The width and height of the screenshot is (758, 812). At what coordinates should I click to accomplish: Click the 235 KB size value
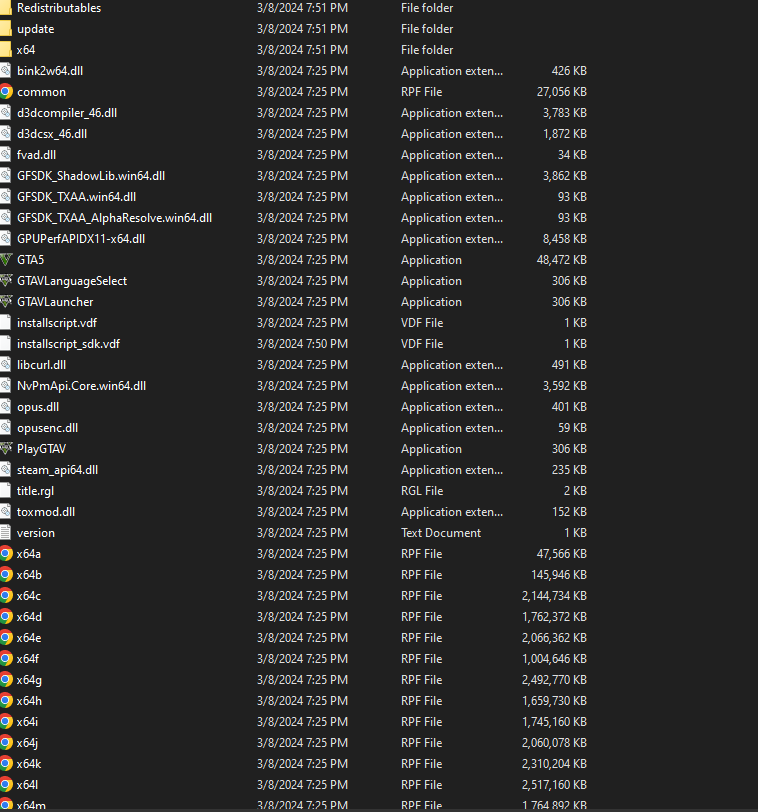pyautogui.click(x=570, y=470)
